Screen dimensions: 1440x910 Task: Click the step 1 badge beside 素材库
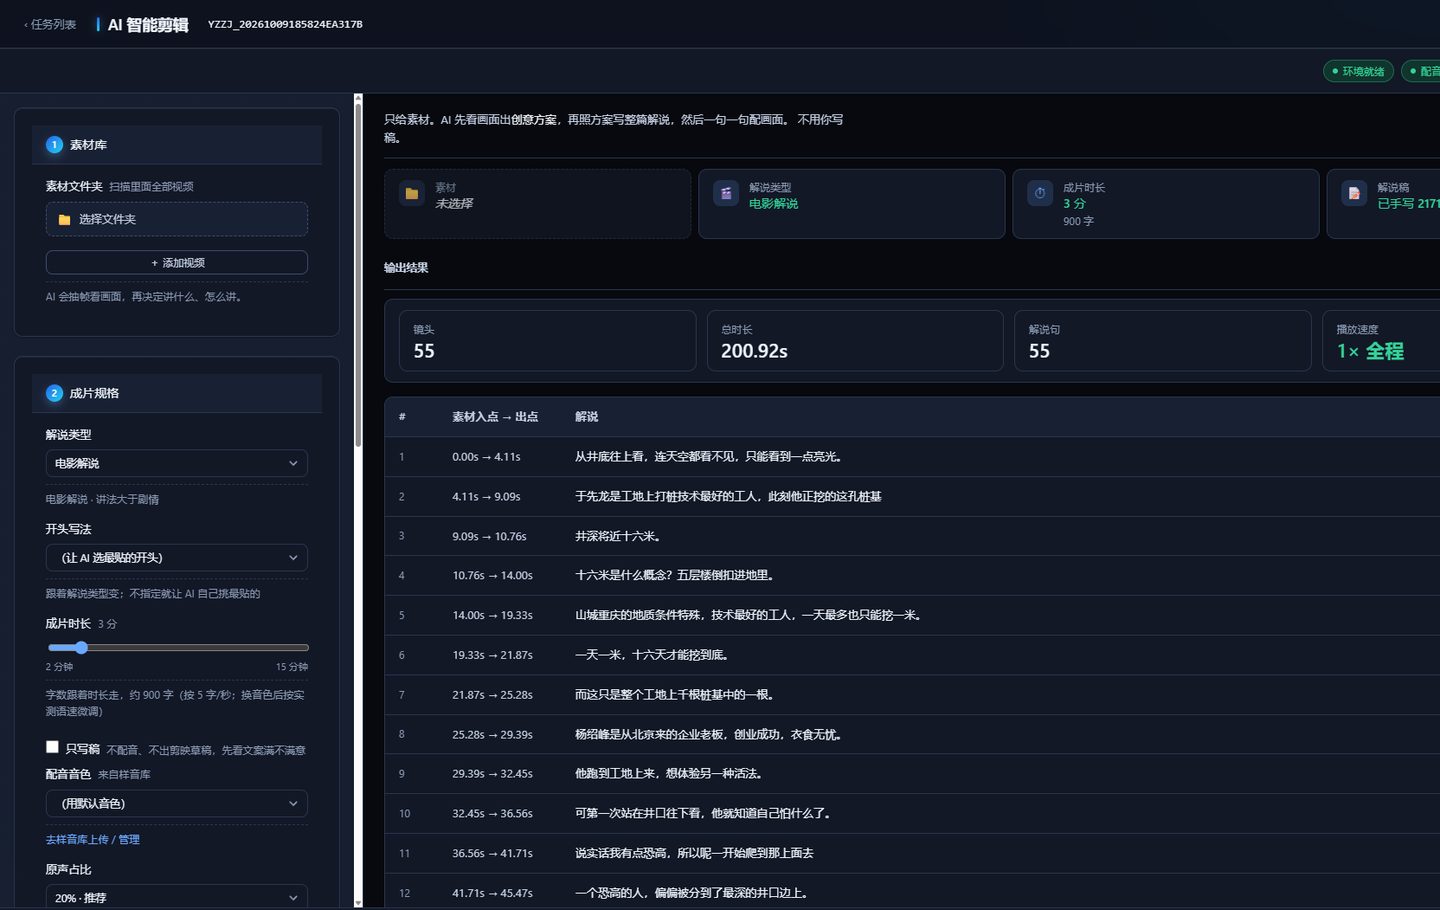54,145
